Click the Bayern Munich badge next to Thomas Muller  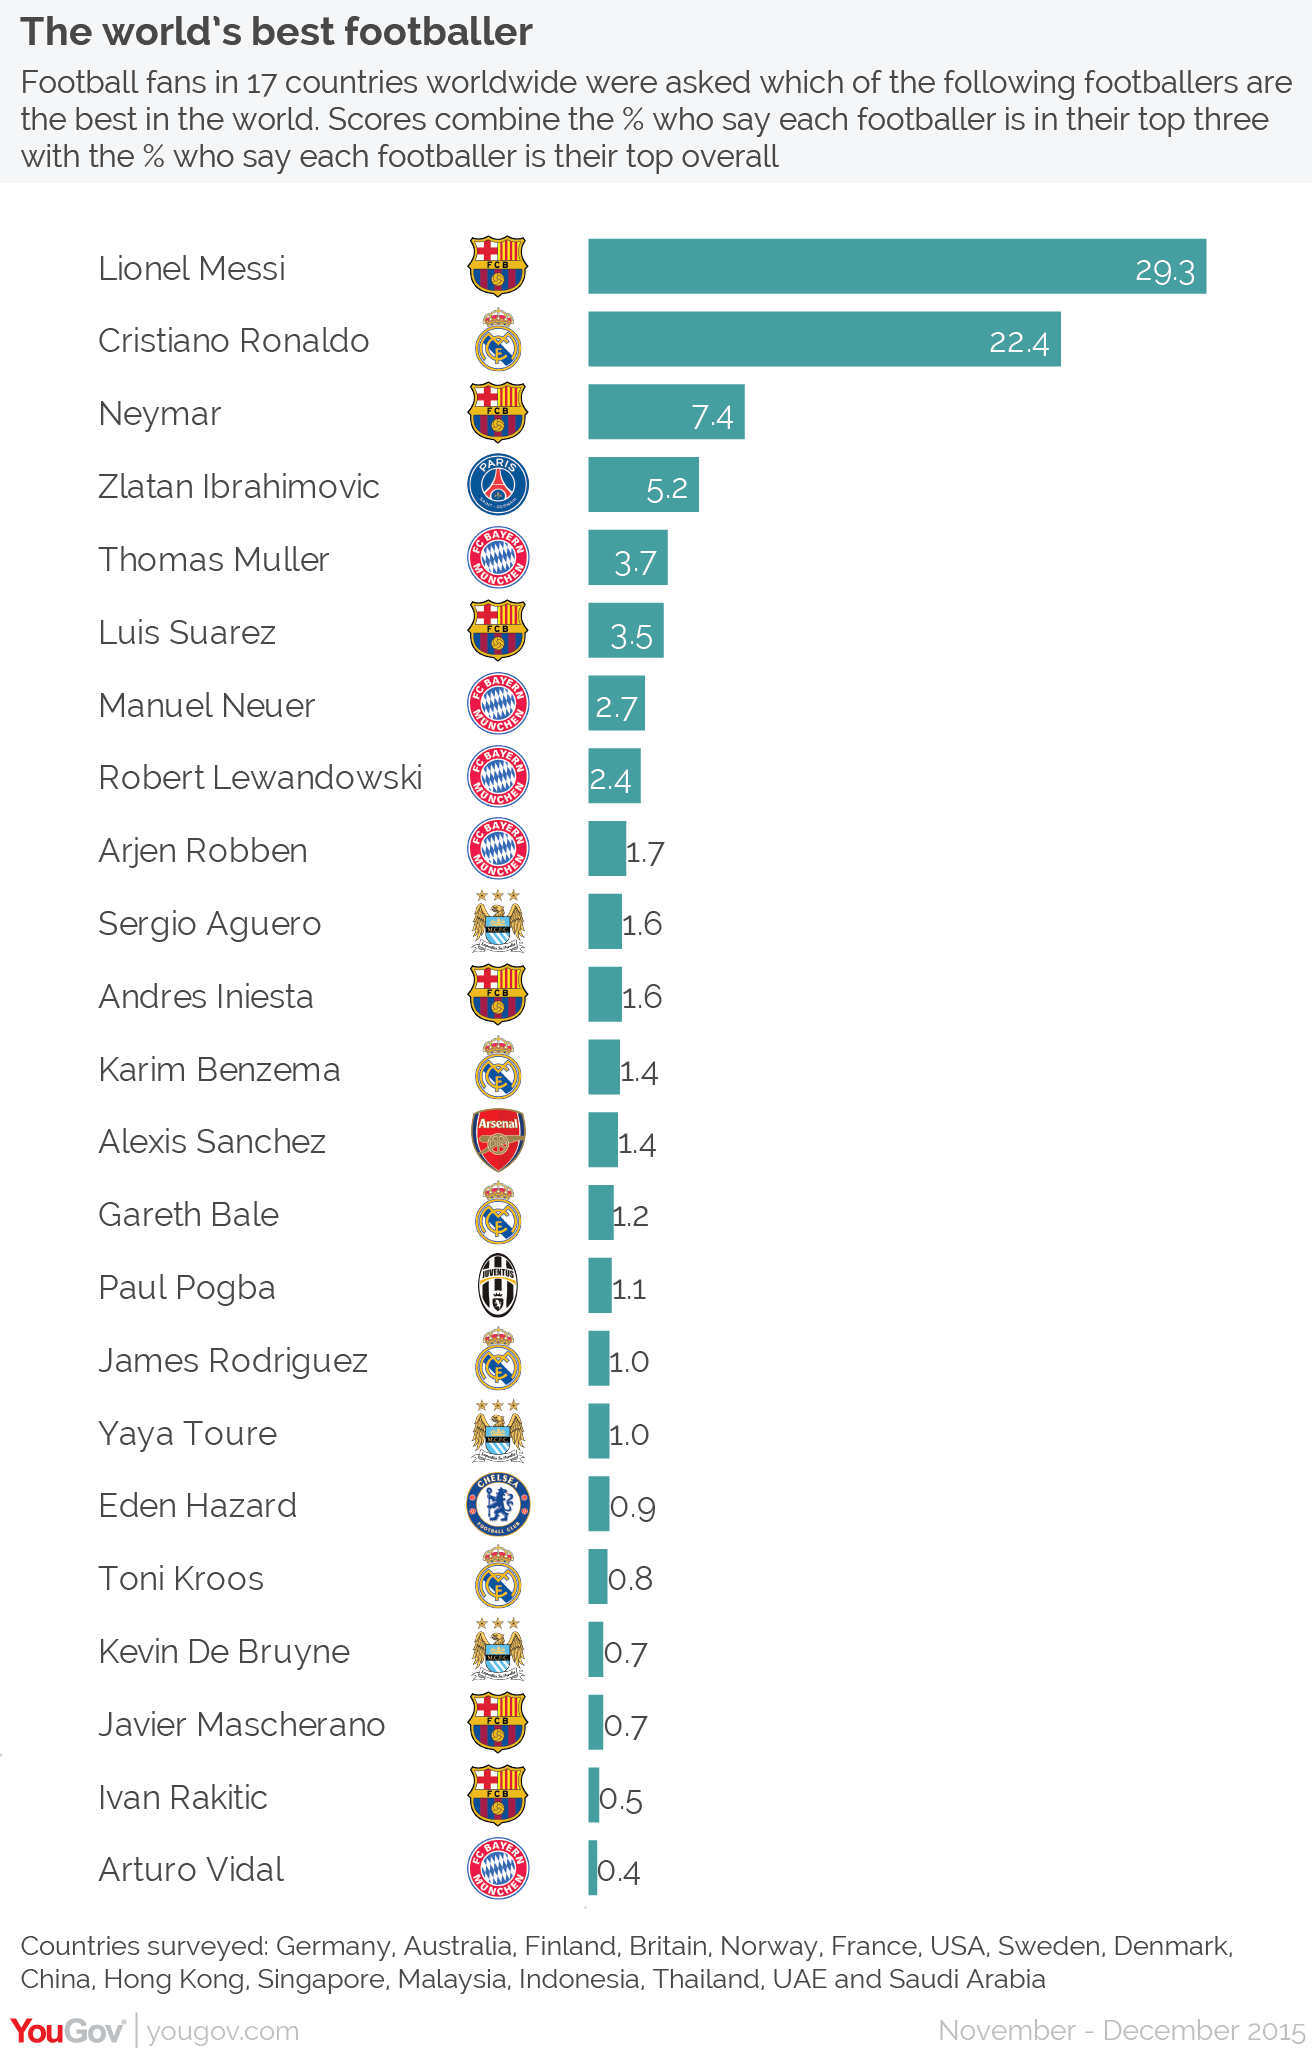498,558
